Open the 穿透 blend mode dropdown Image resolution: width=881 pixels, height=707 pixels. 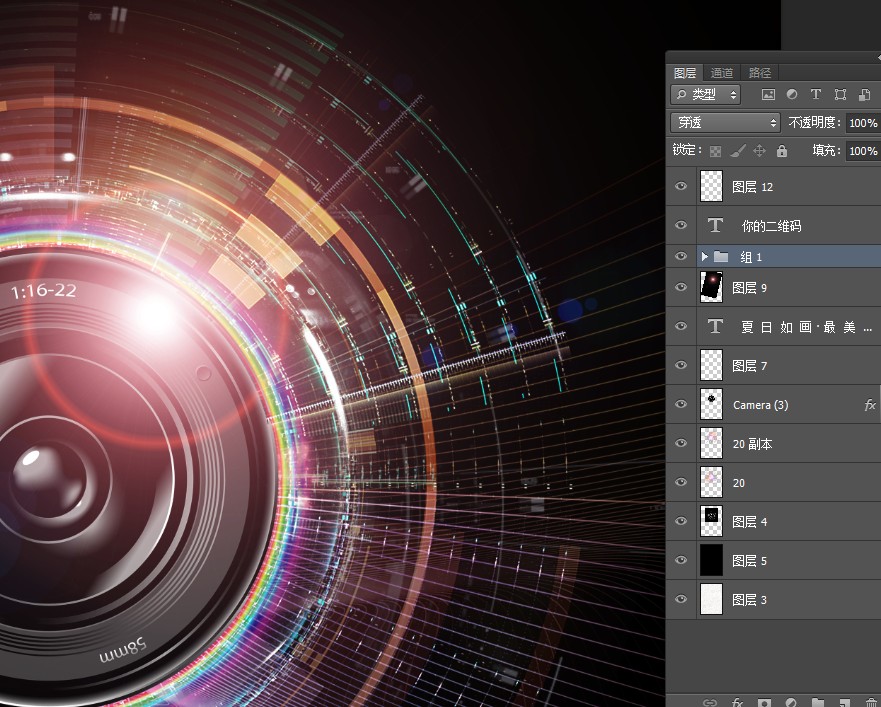point(725,123)
